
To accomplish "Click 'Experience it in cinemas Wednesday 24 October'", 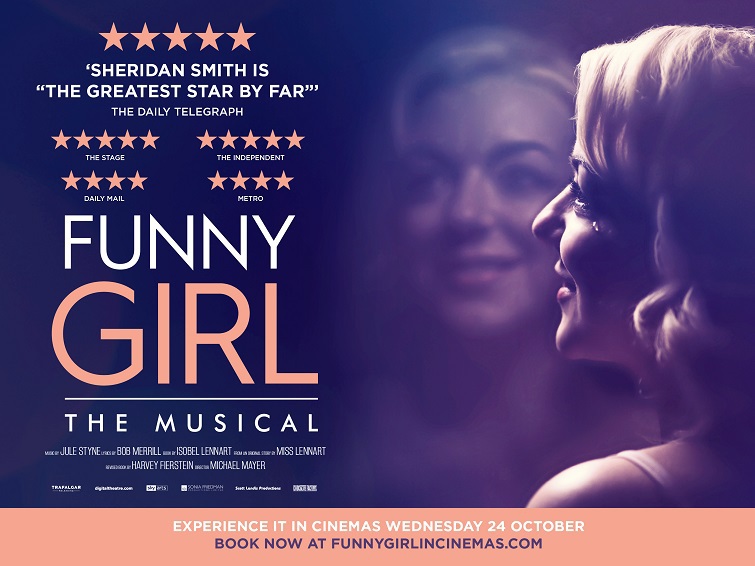I will pos(378,526).
